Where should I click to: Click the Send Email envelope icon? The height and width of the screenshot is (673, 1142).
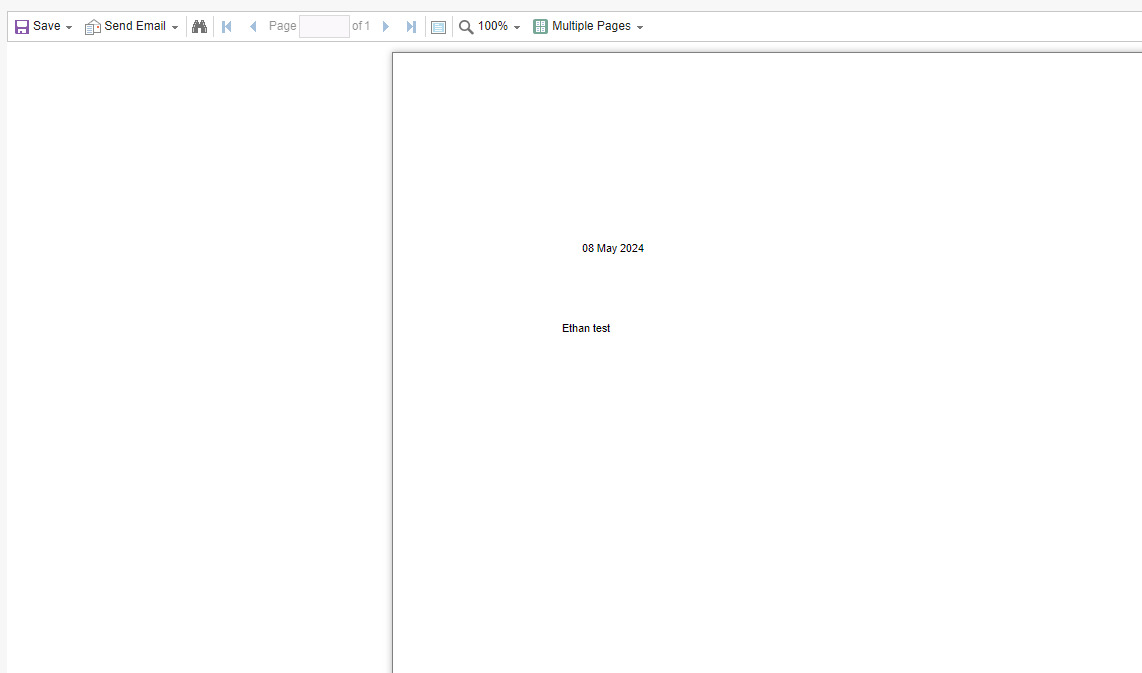click(x=92, y=27)
